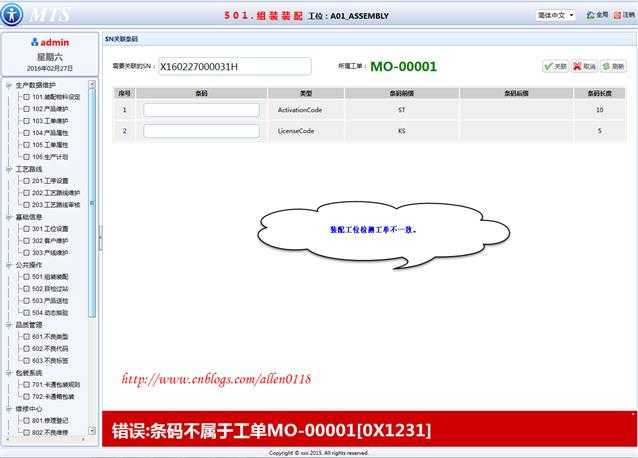
Task: Click sidebar scrollbar down arrow
Action: [x=92, y=430]
